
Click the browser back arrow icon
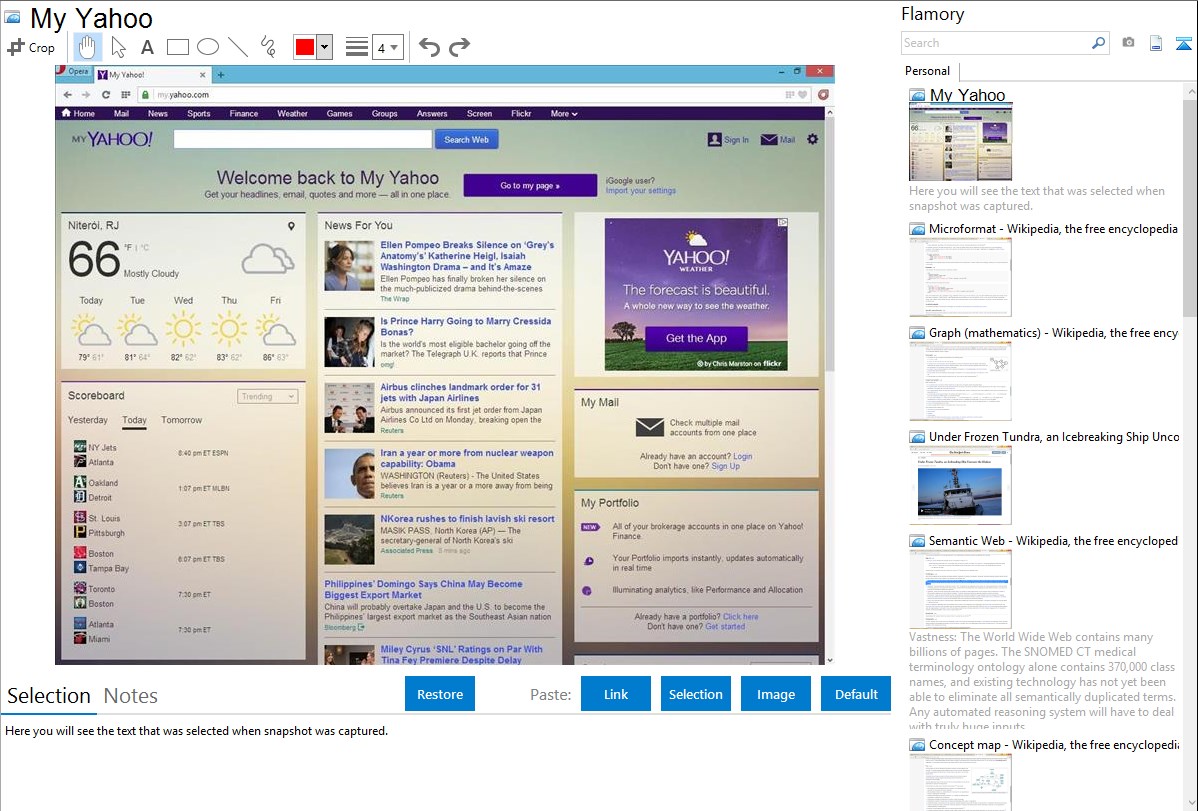pos(67,95)
